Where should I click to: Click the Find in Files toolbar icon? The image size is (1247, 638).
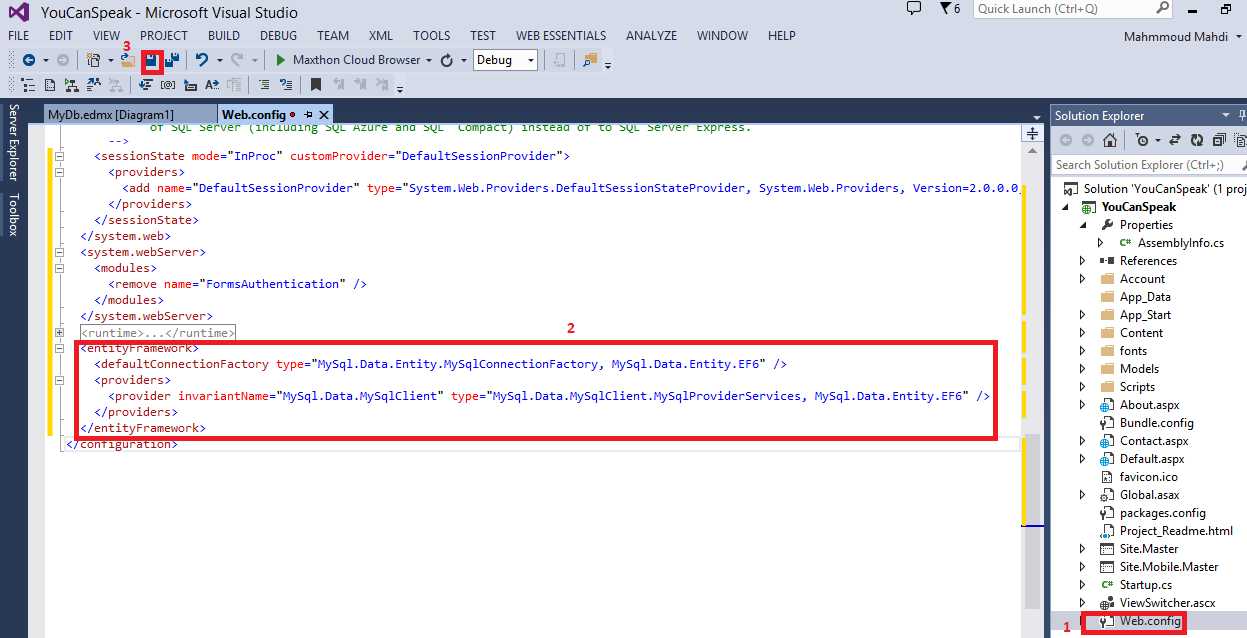click(589, 60)
